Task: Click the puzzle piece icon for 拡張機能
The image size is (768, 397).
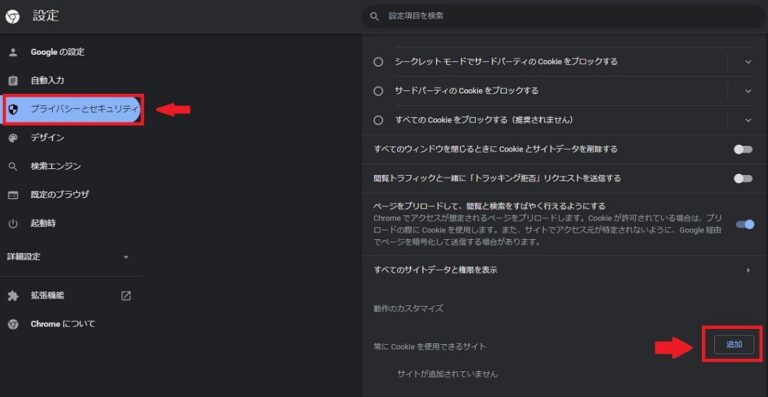Action: pos(13,296)
